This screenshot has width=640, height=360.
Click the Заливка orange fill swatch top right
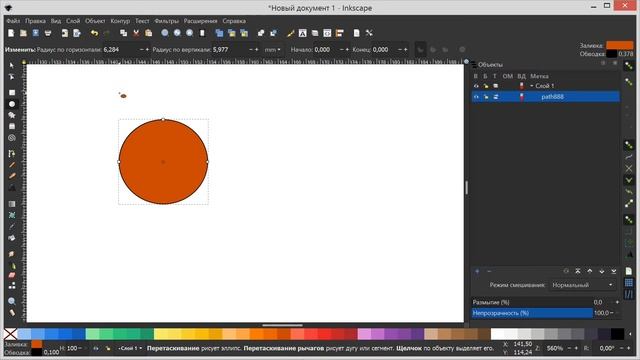(620, 45)
